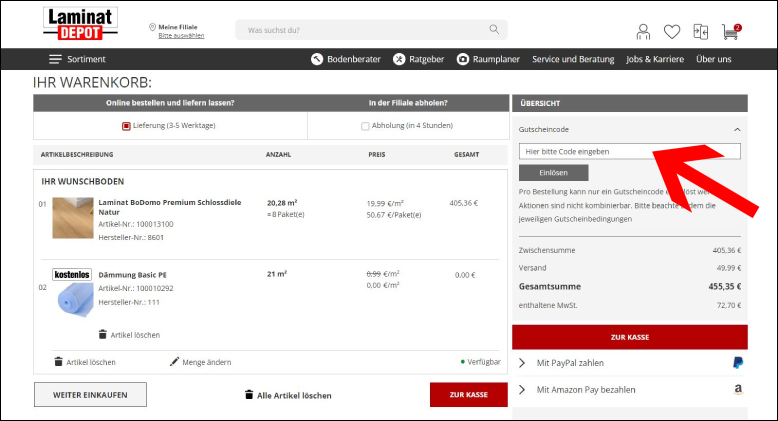
Task: Open Service und Beratung menu
Action: (573, 59)
